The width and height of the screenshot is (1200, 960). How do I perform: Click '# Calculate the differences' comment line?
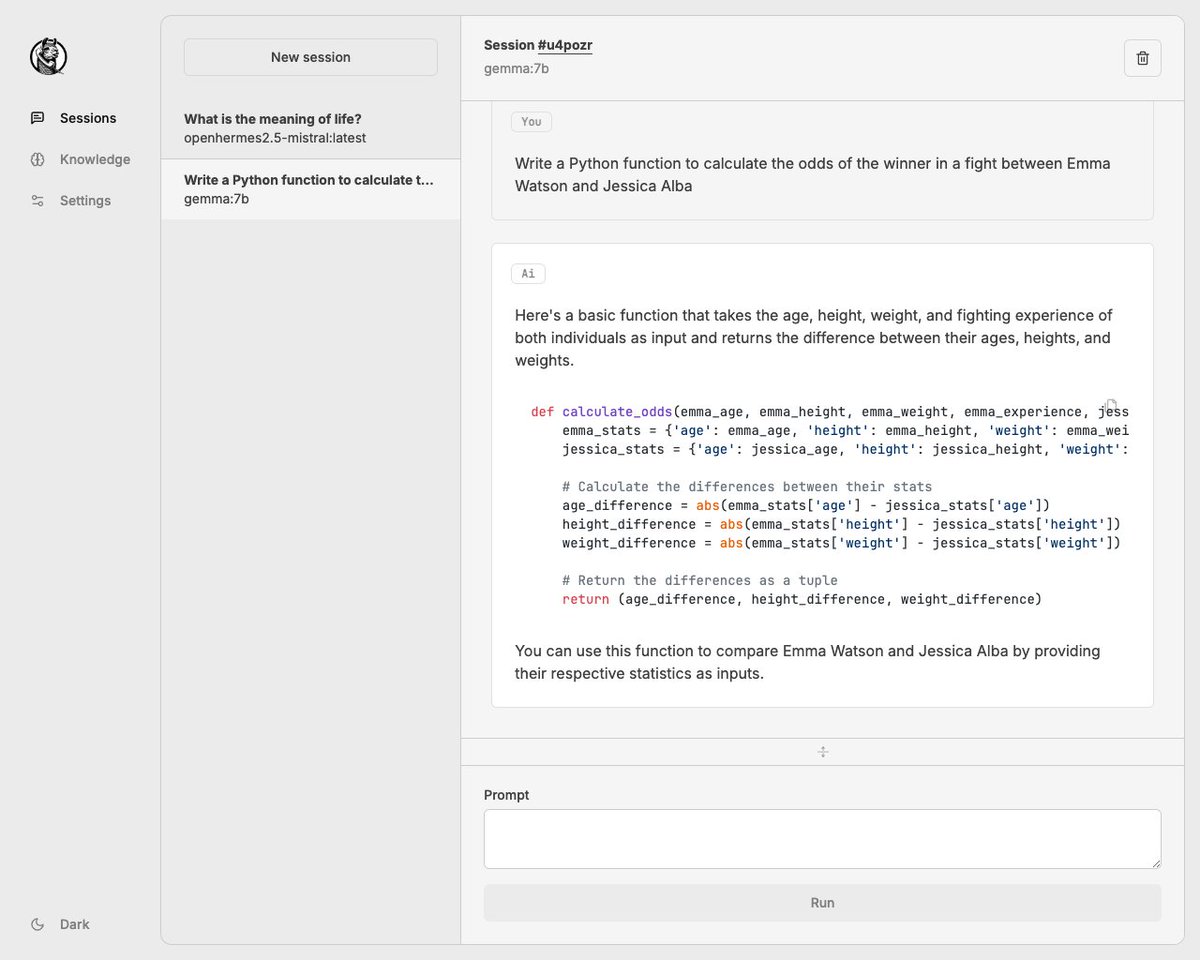click(x=747, y=486)
